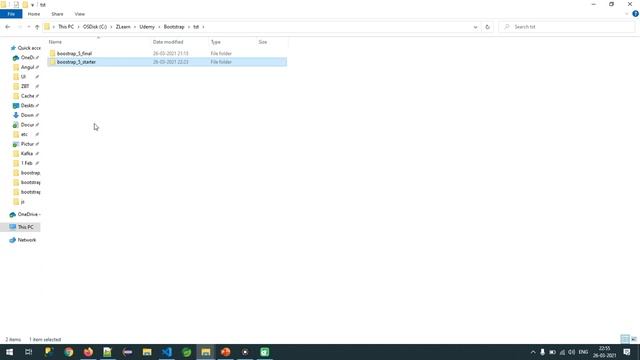The width and height of the screenshot is (640, 360).
Task: Open Notepad++ from the taskbar
Action: 108,352
